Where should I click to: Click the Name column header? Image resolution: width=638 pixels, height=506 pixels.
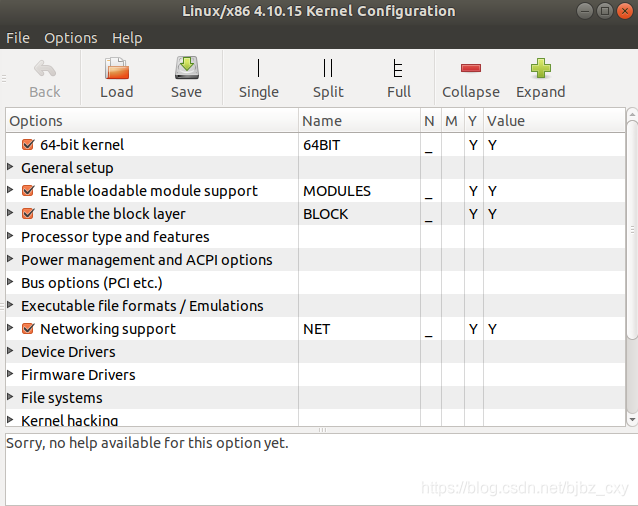click(359, 121)
